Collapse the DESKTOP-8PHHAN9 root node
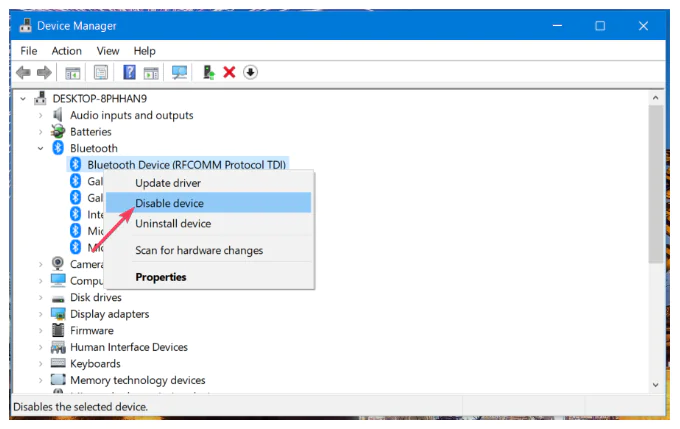Screen dimensions: 680x429 click(x=23, y=99)
